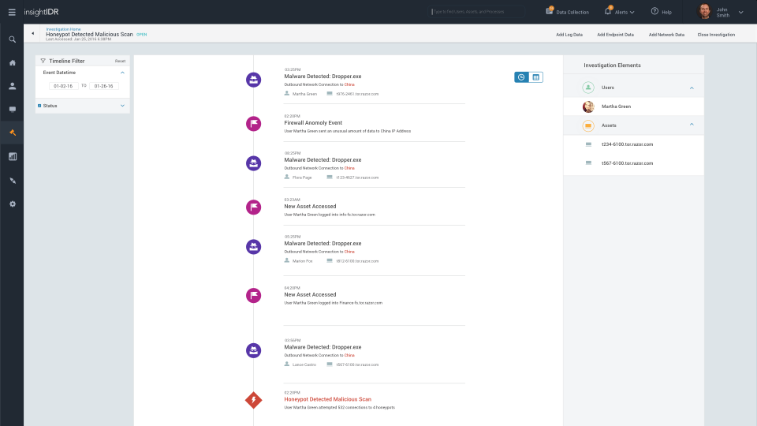Go to Home via the sidebar house icon
This screenshot has height=426, width=757.
[12, 63]
